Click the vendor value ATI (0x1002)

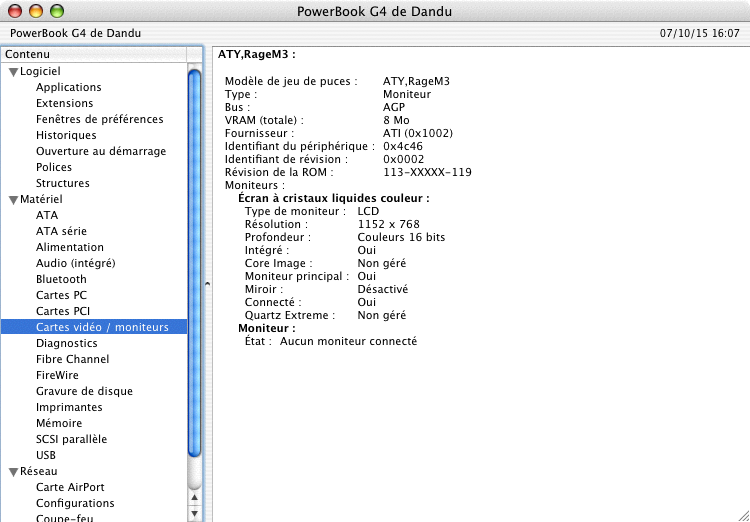tap(418, 133)
